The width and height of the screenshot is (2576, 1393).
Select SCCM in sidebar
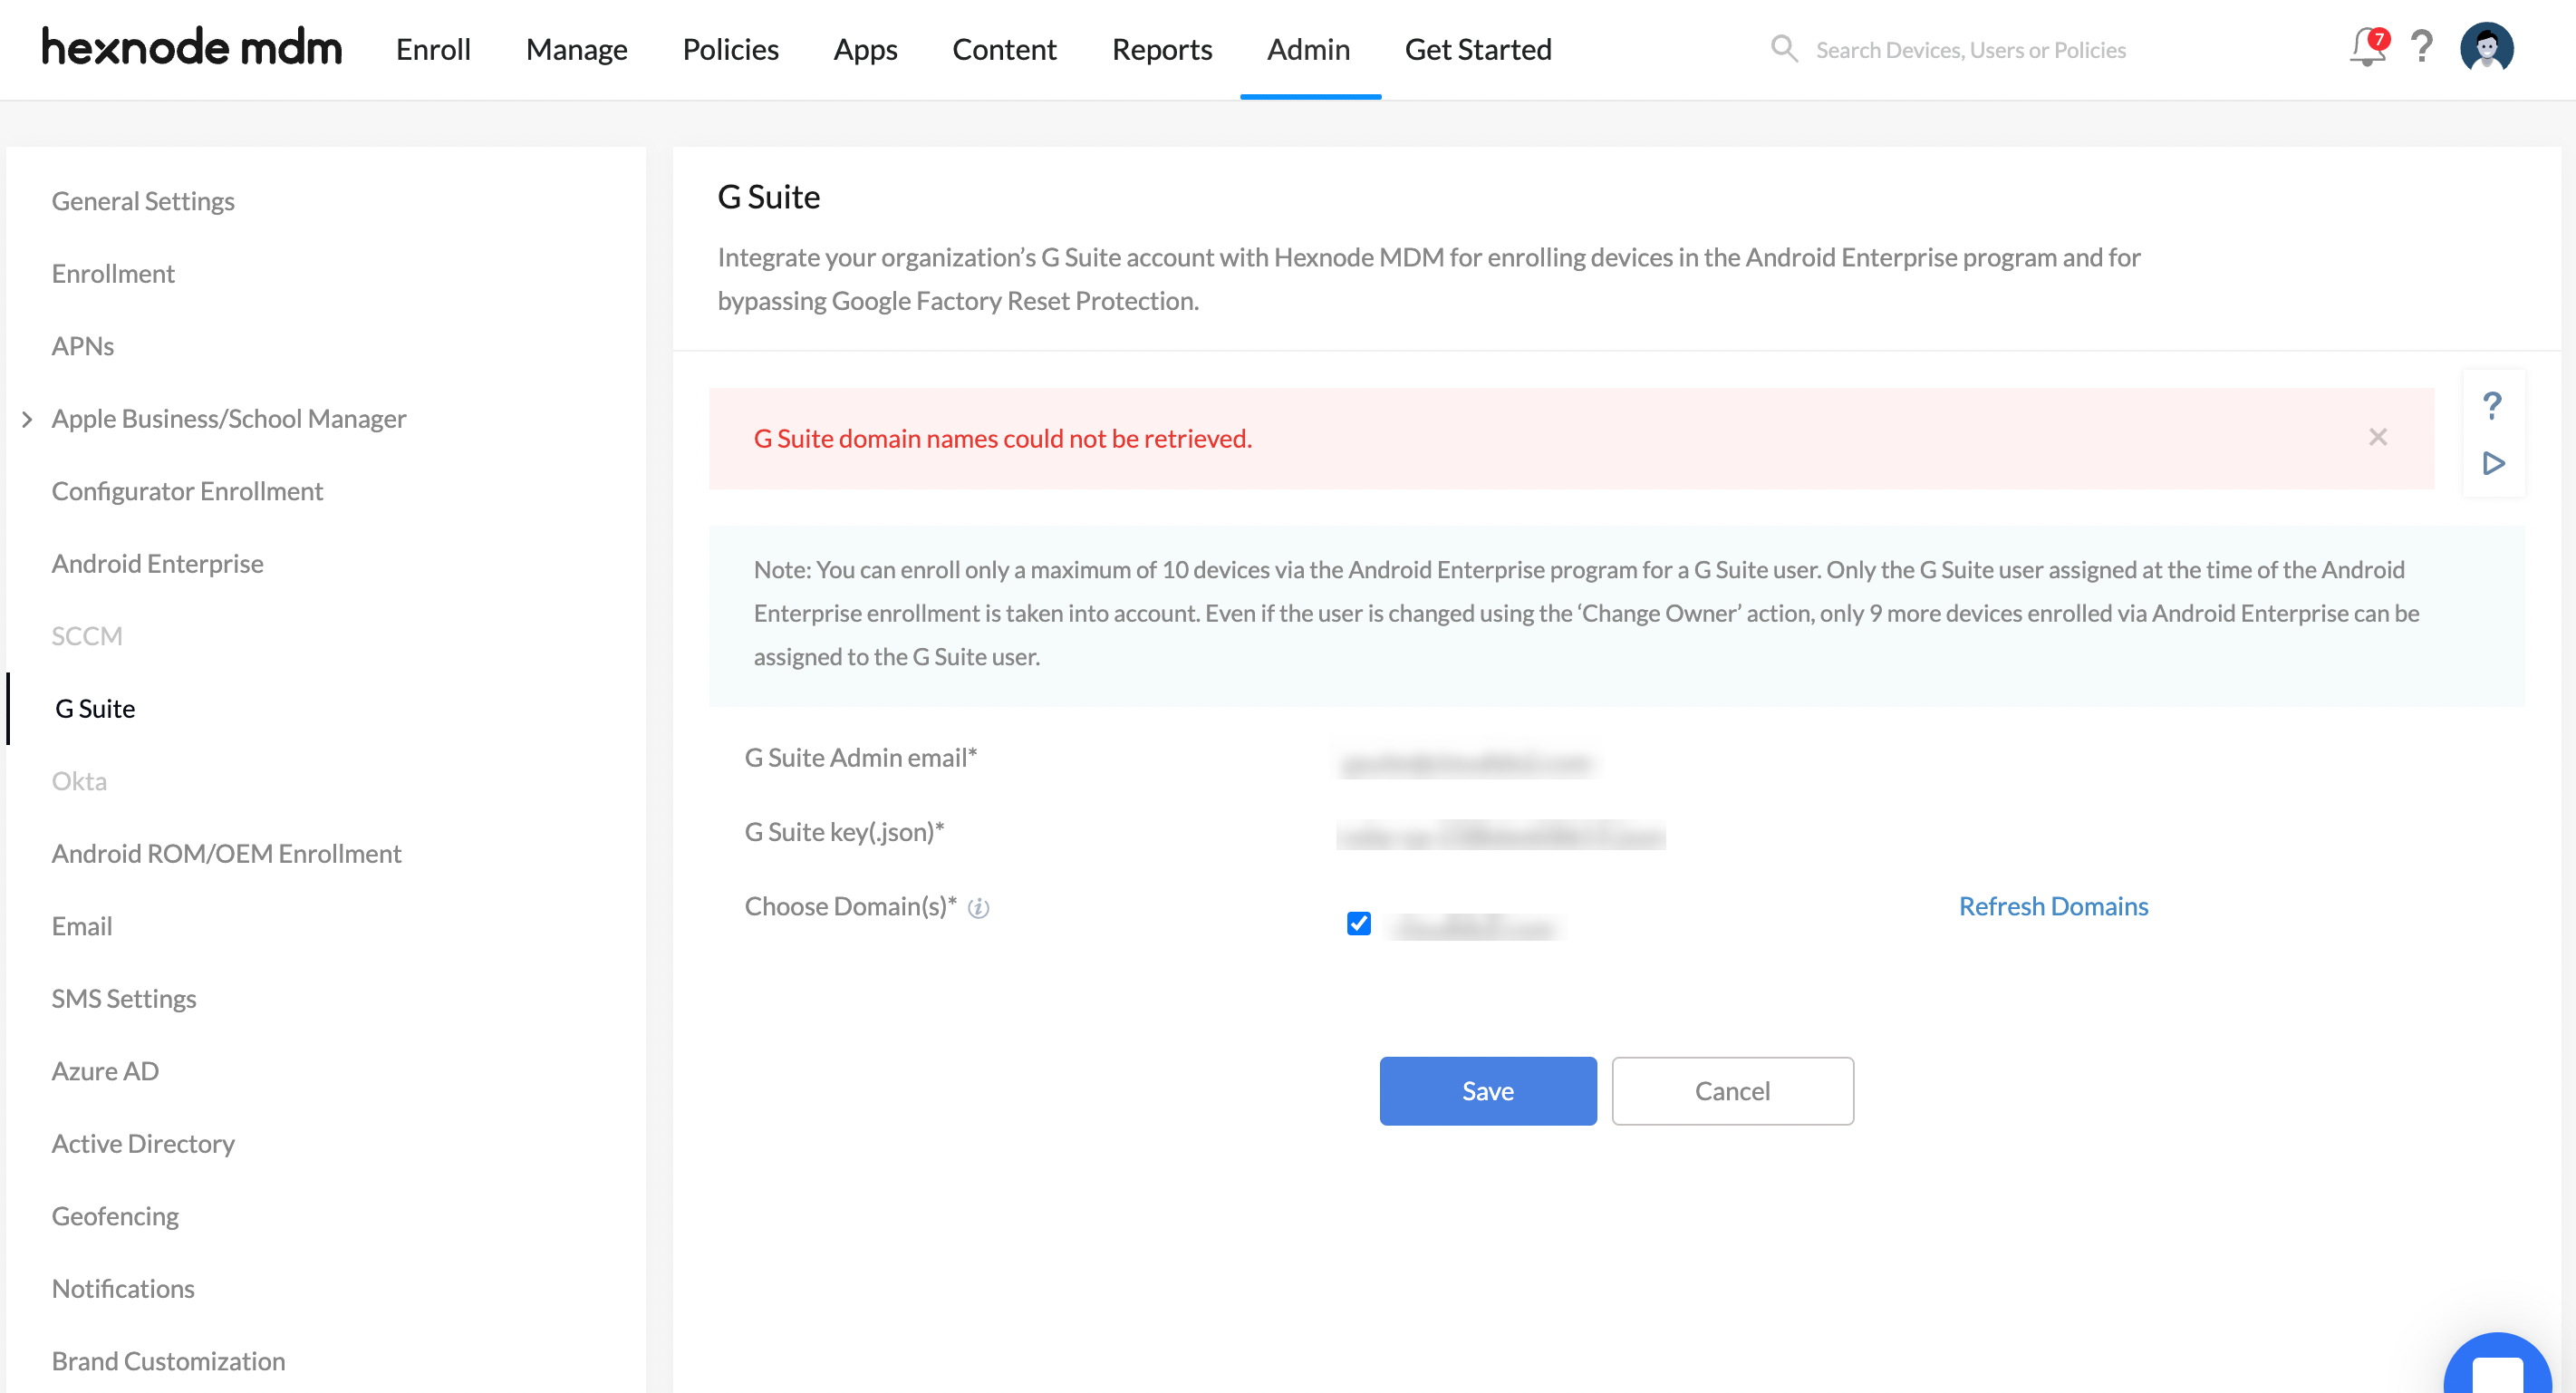coord(87,636)
